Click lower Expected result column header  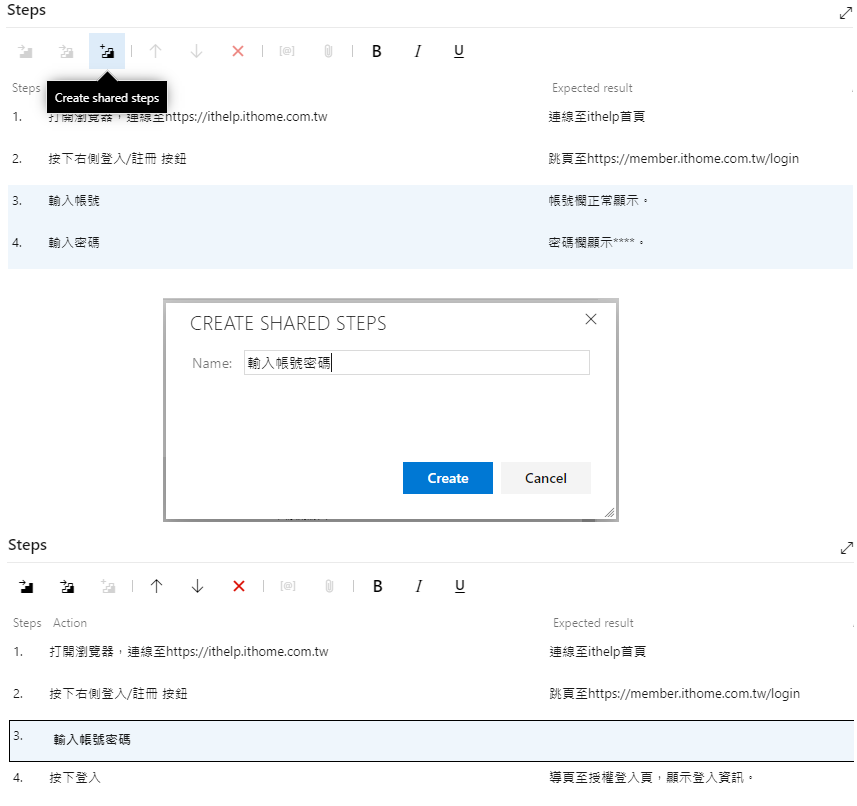(593, 623)
